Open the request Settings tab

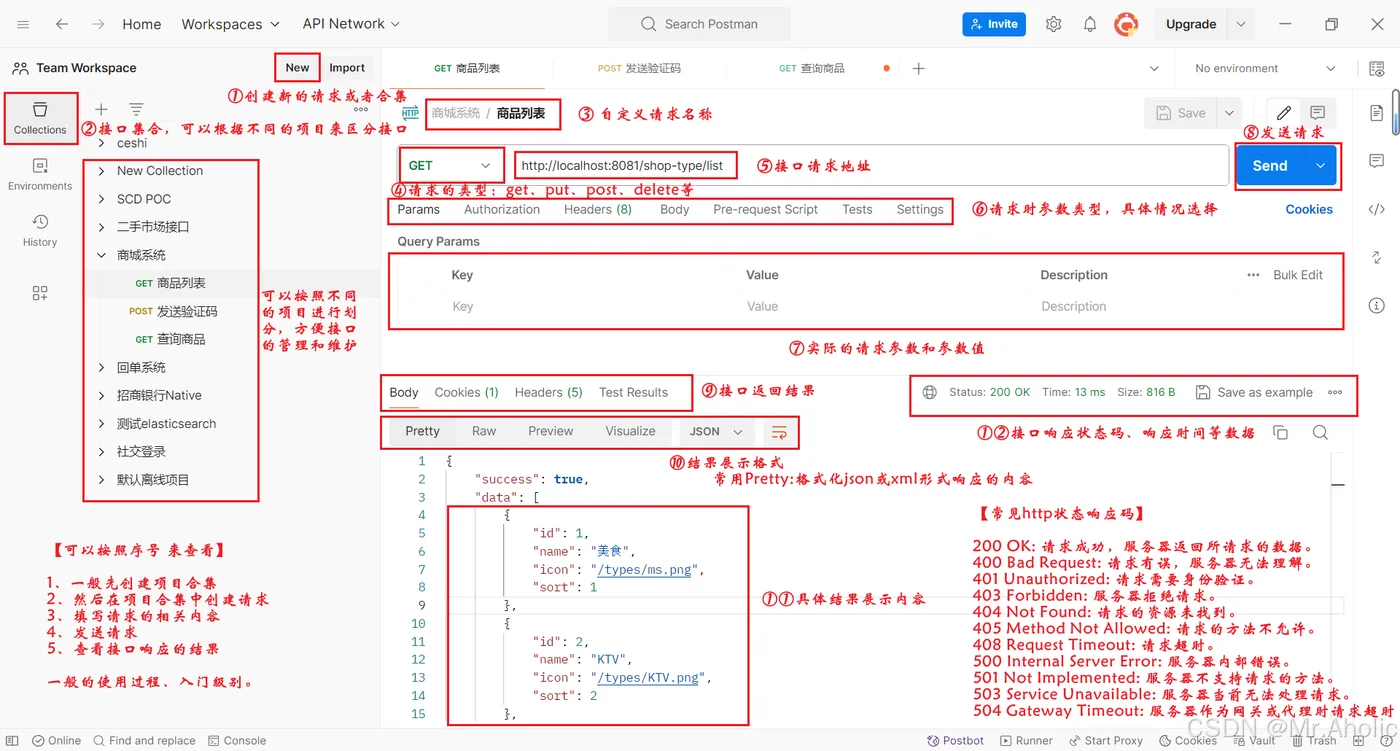tap(920, 210)
